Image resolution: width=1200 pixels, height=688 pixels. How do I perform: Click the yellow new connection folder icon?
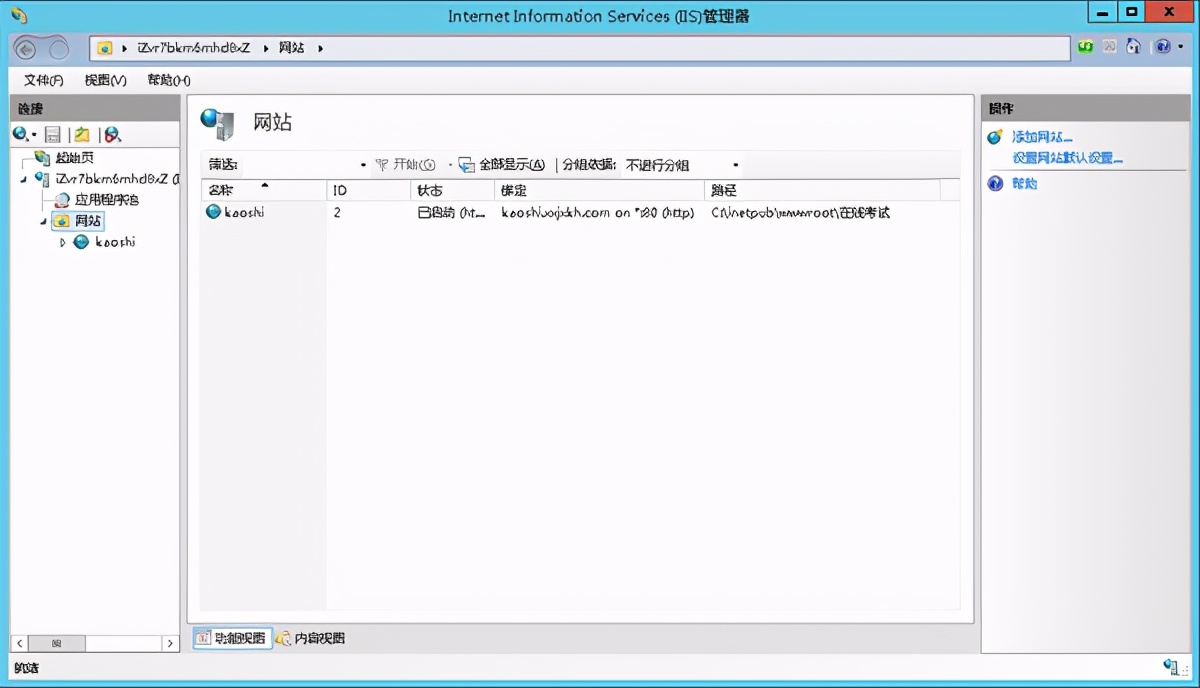click(80, 133)
